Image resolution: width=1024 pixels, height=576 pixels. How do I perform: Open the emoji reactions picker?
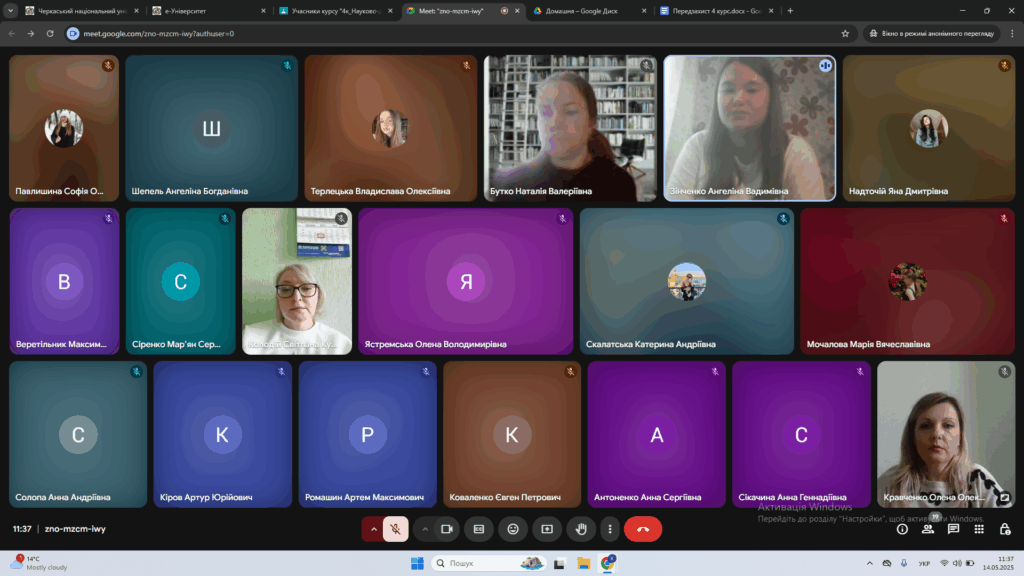pos(513,529)
